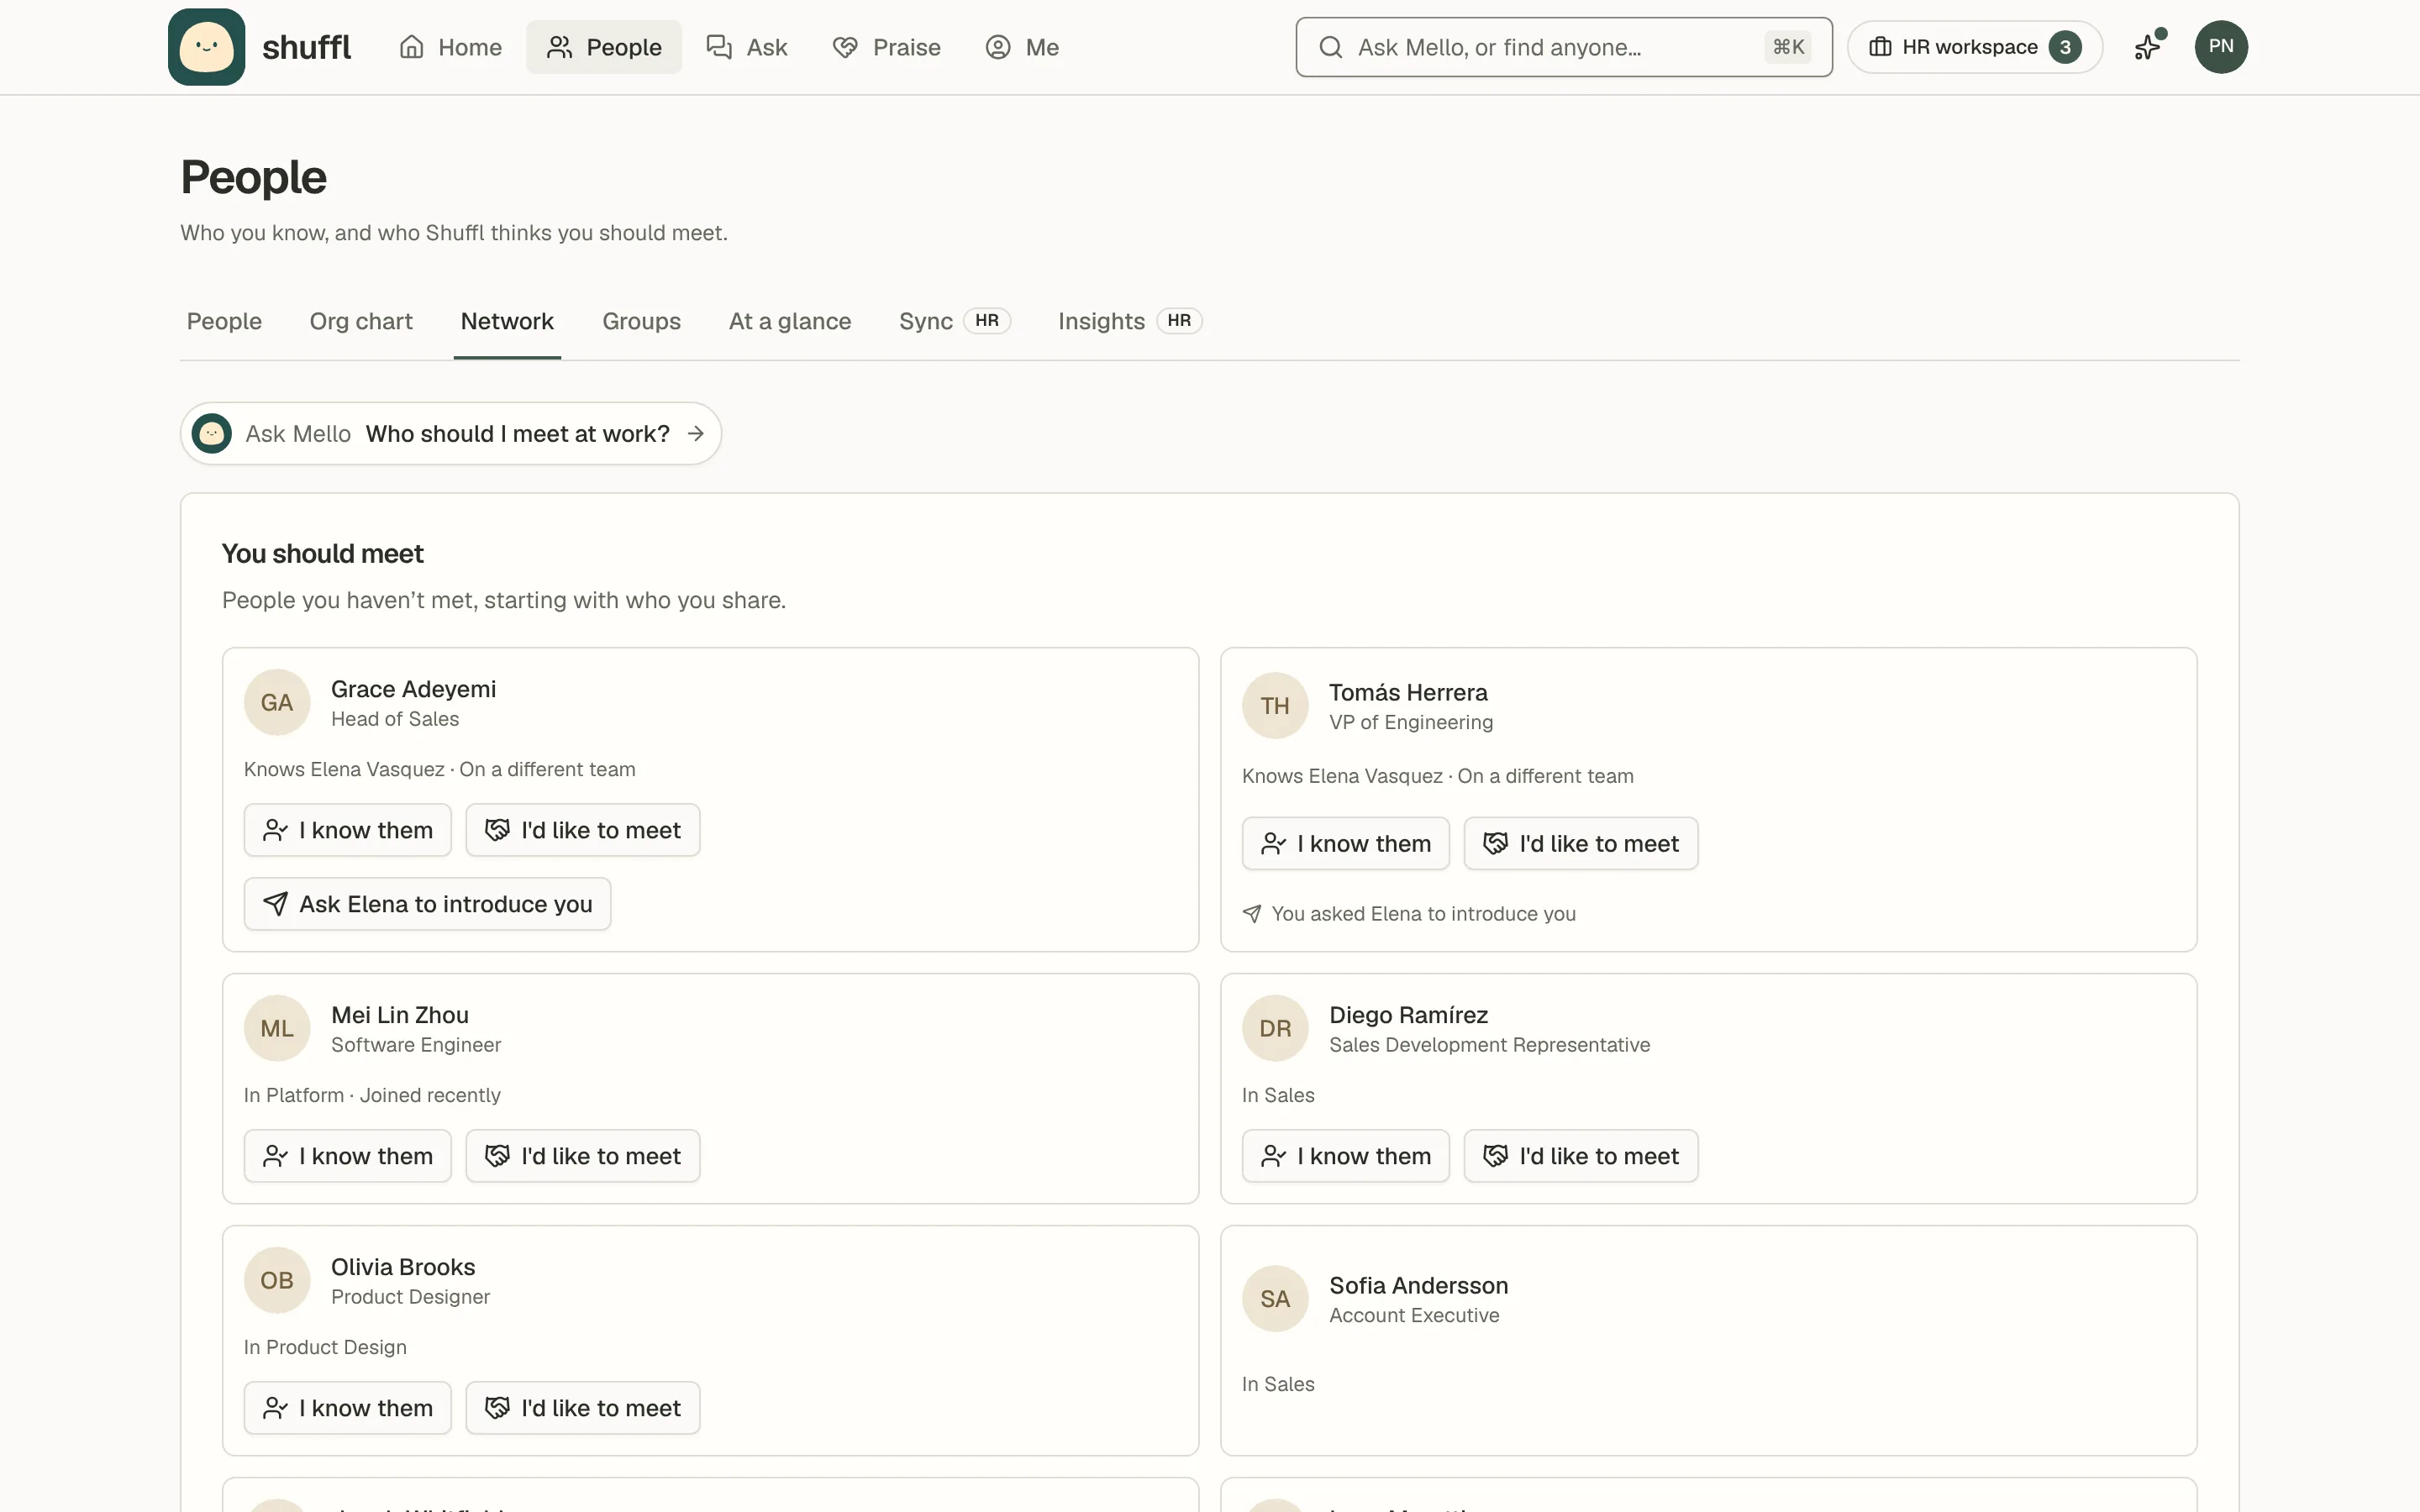Click the '3' badge on HR workspace
The image size is (2420, 1512).
pos(2065,47)
